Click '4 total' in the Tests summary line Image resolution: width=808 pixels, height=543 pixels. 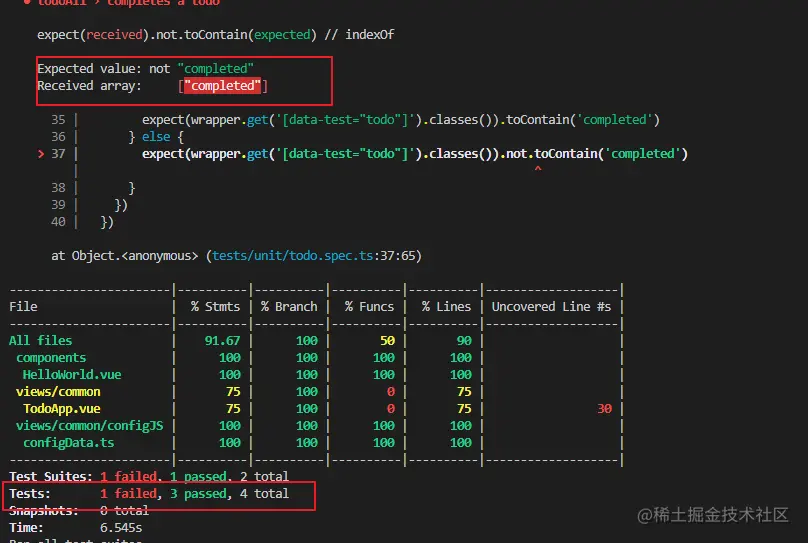point(264,494)
